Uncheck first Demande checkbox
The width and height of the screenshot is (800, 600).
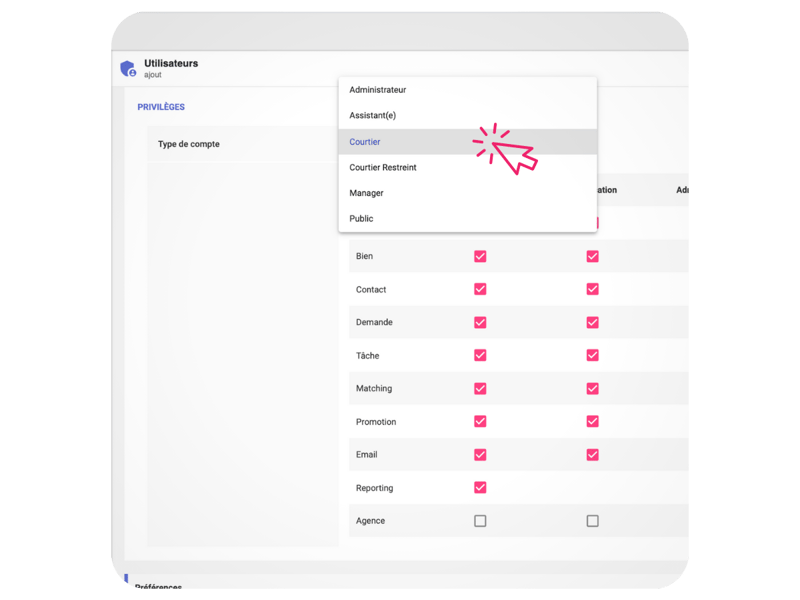pos(480,322)
